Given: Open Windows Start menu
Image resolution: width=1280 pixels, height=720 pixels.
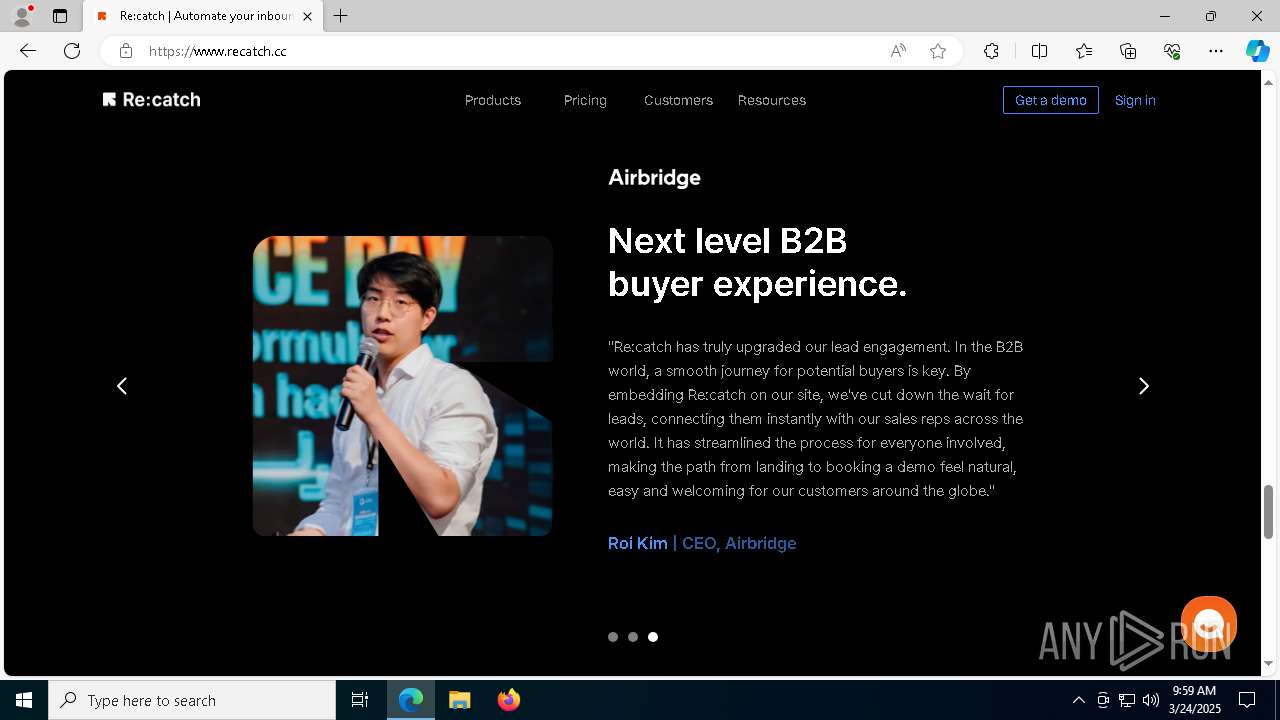Looking at the screenshot, I should [24, 700].
